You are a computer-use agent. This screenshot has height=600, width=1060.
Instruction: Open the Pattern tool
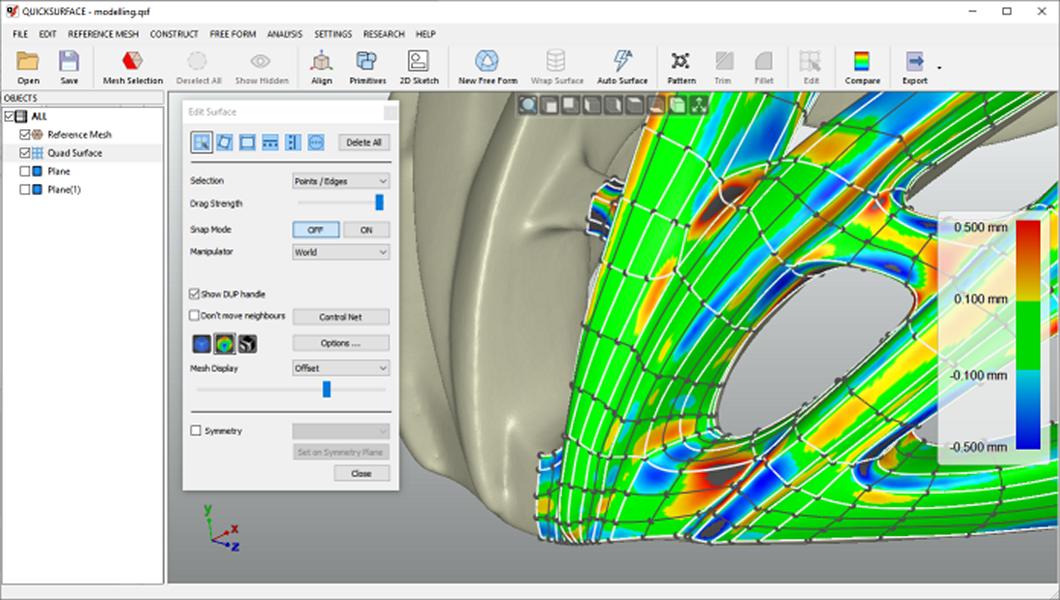click(x=681, y=62)
